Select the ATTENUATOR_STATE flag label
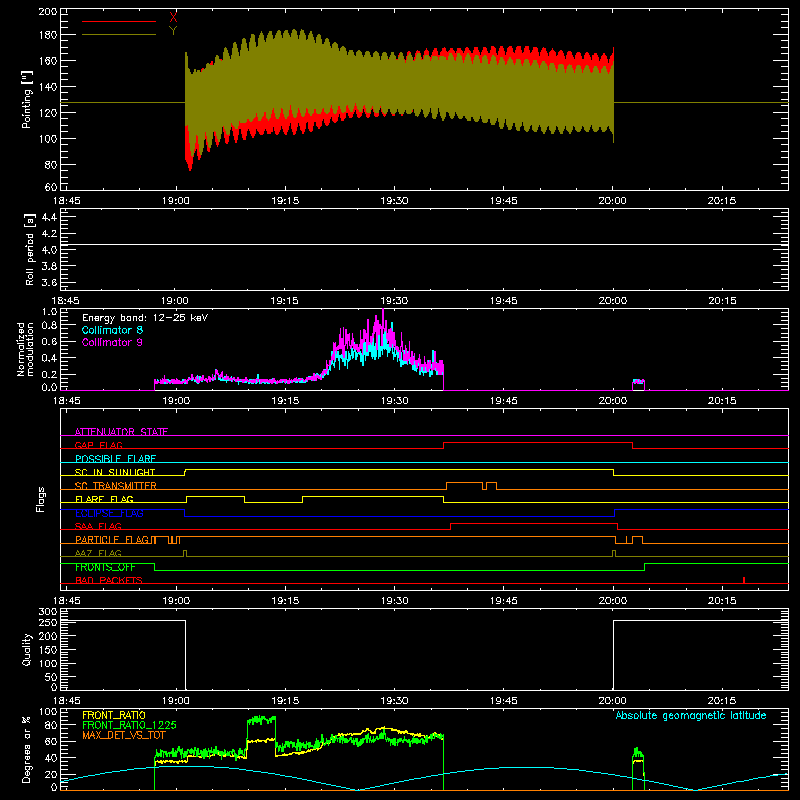 pyautogui.click(x=121, y=432)
